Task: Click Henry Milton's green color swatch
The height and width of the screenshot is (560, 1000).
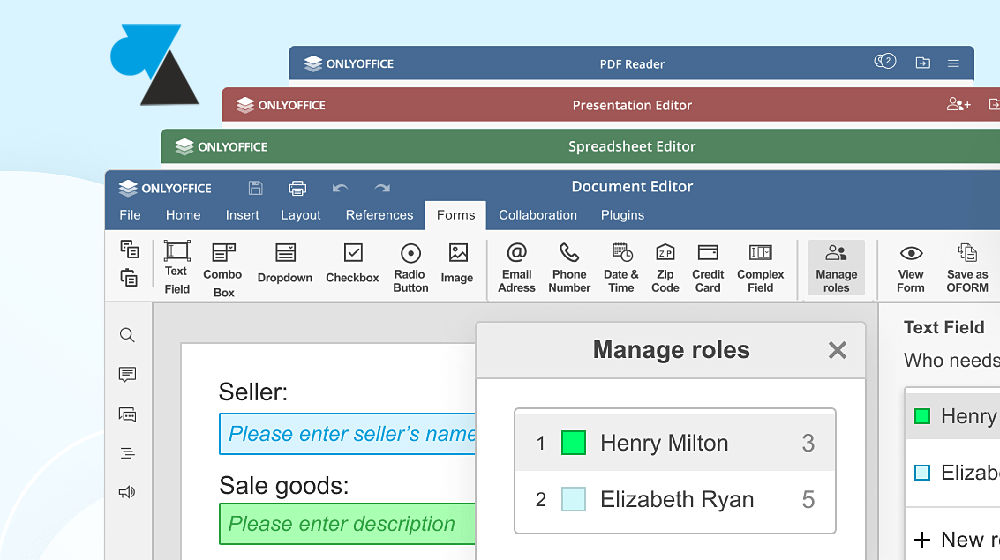Action: point(573,443)
